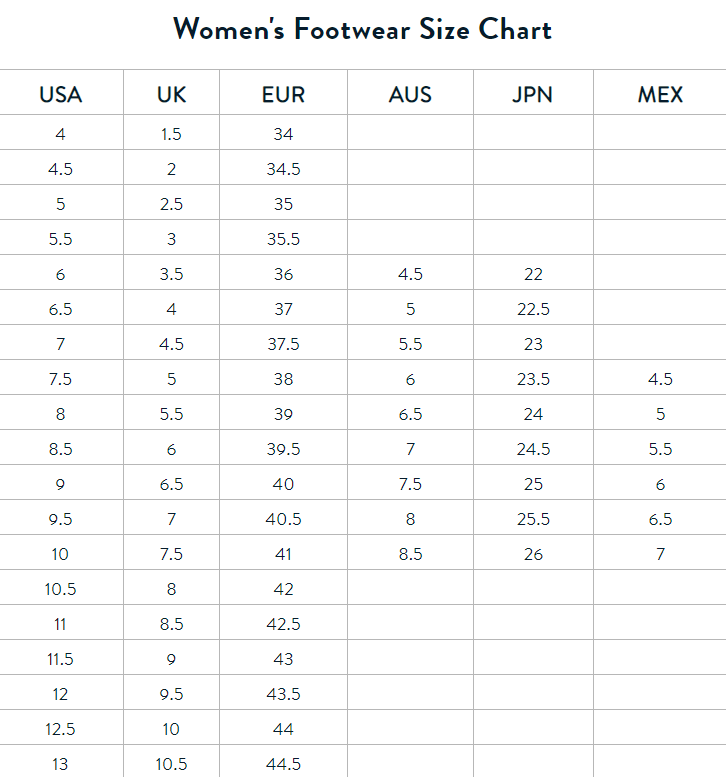Select JPN size 25.5 cell
Screen dimensions: 726x777
pos(533,519)
